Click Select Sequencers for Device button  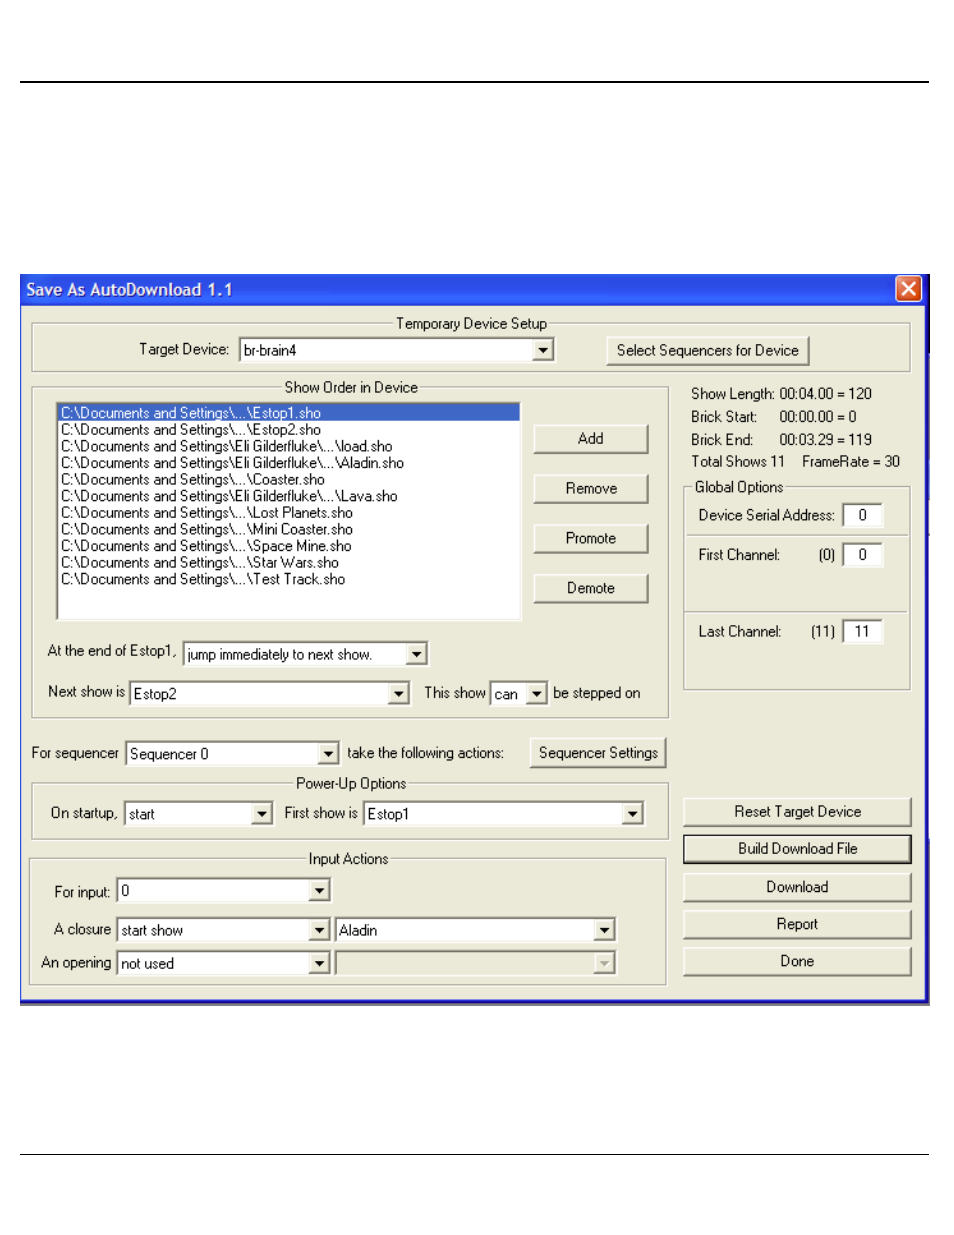[707, 350]
